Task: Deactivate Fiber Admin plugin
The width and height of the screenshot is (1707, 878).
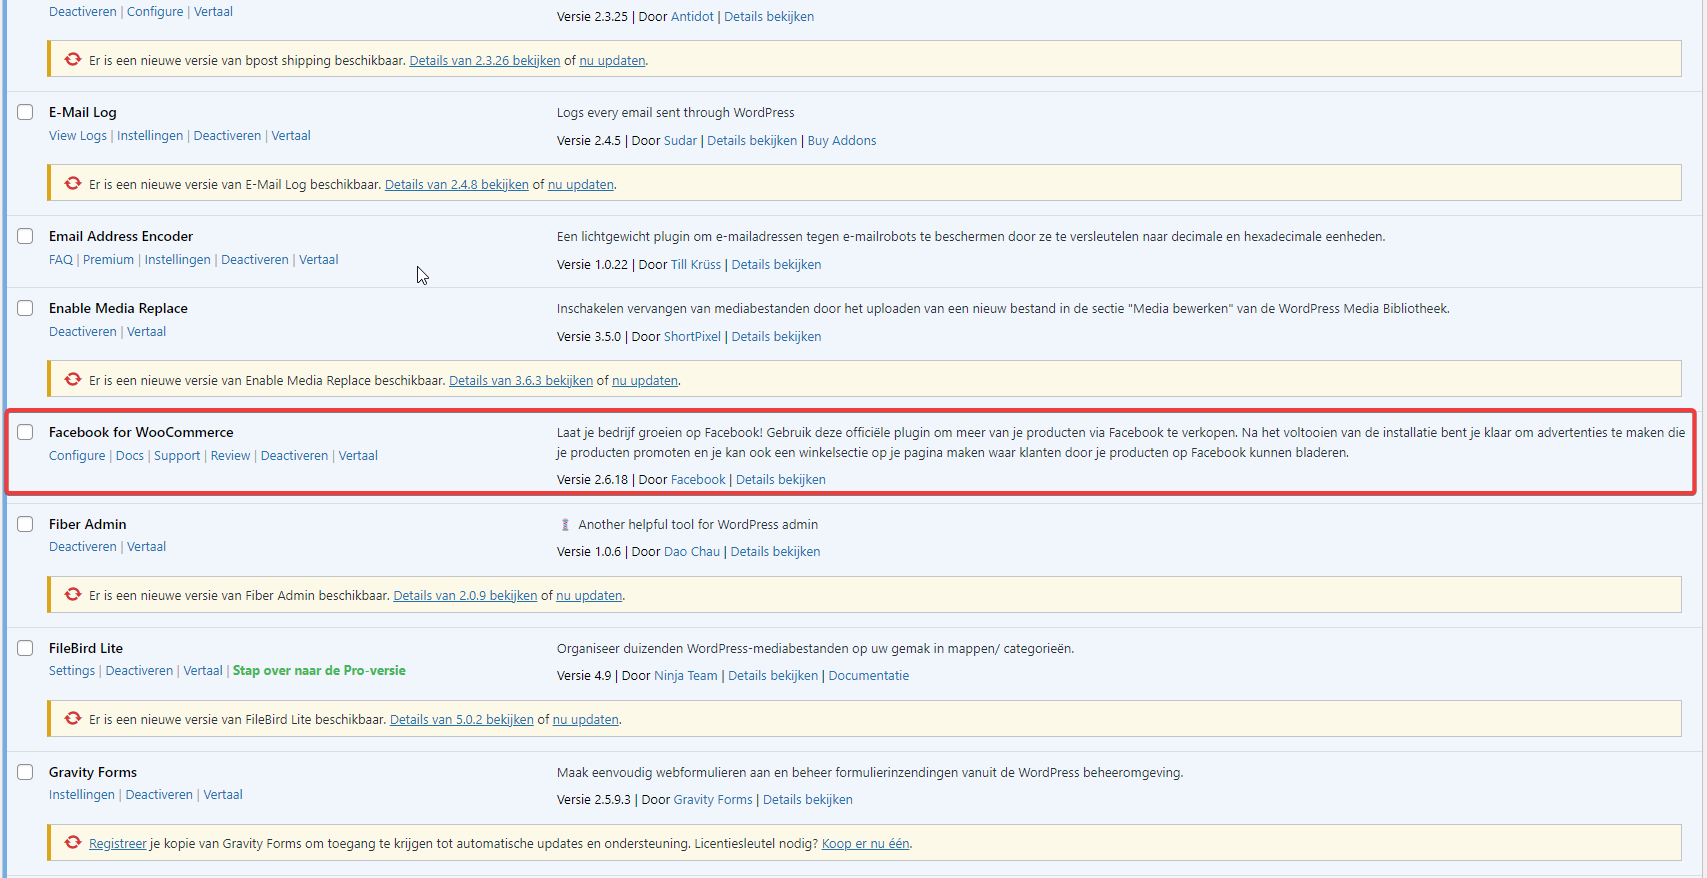Action: pos(83,547)
